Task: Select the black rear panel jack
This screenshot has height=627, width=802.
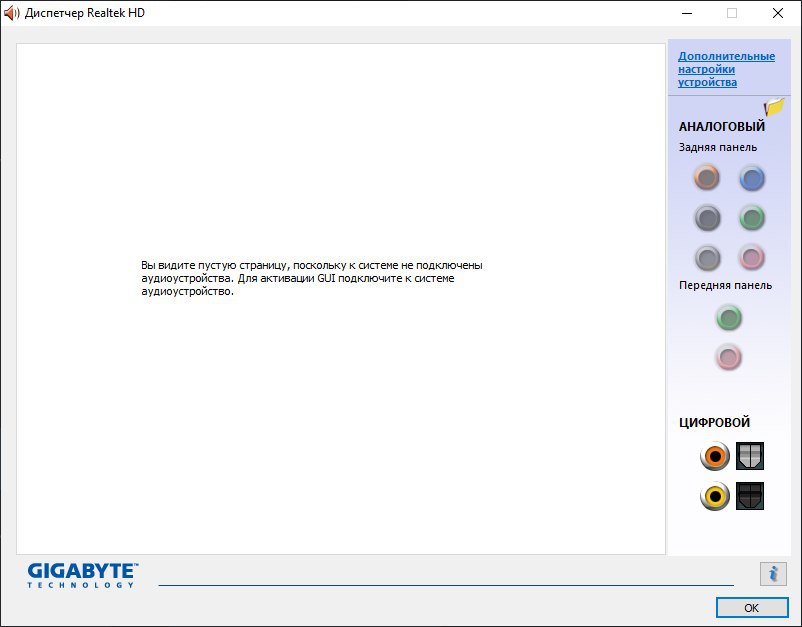Action: [x=707, y=218]
